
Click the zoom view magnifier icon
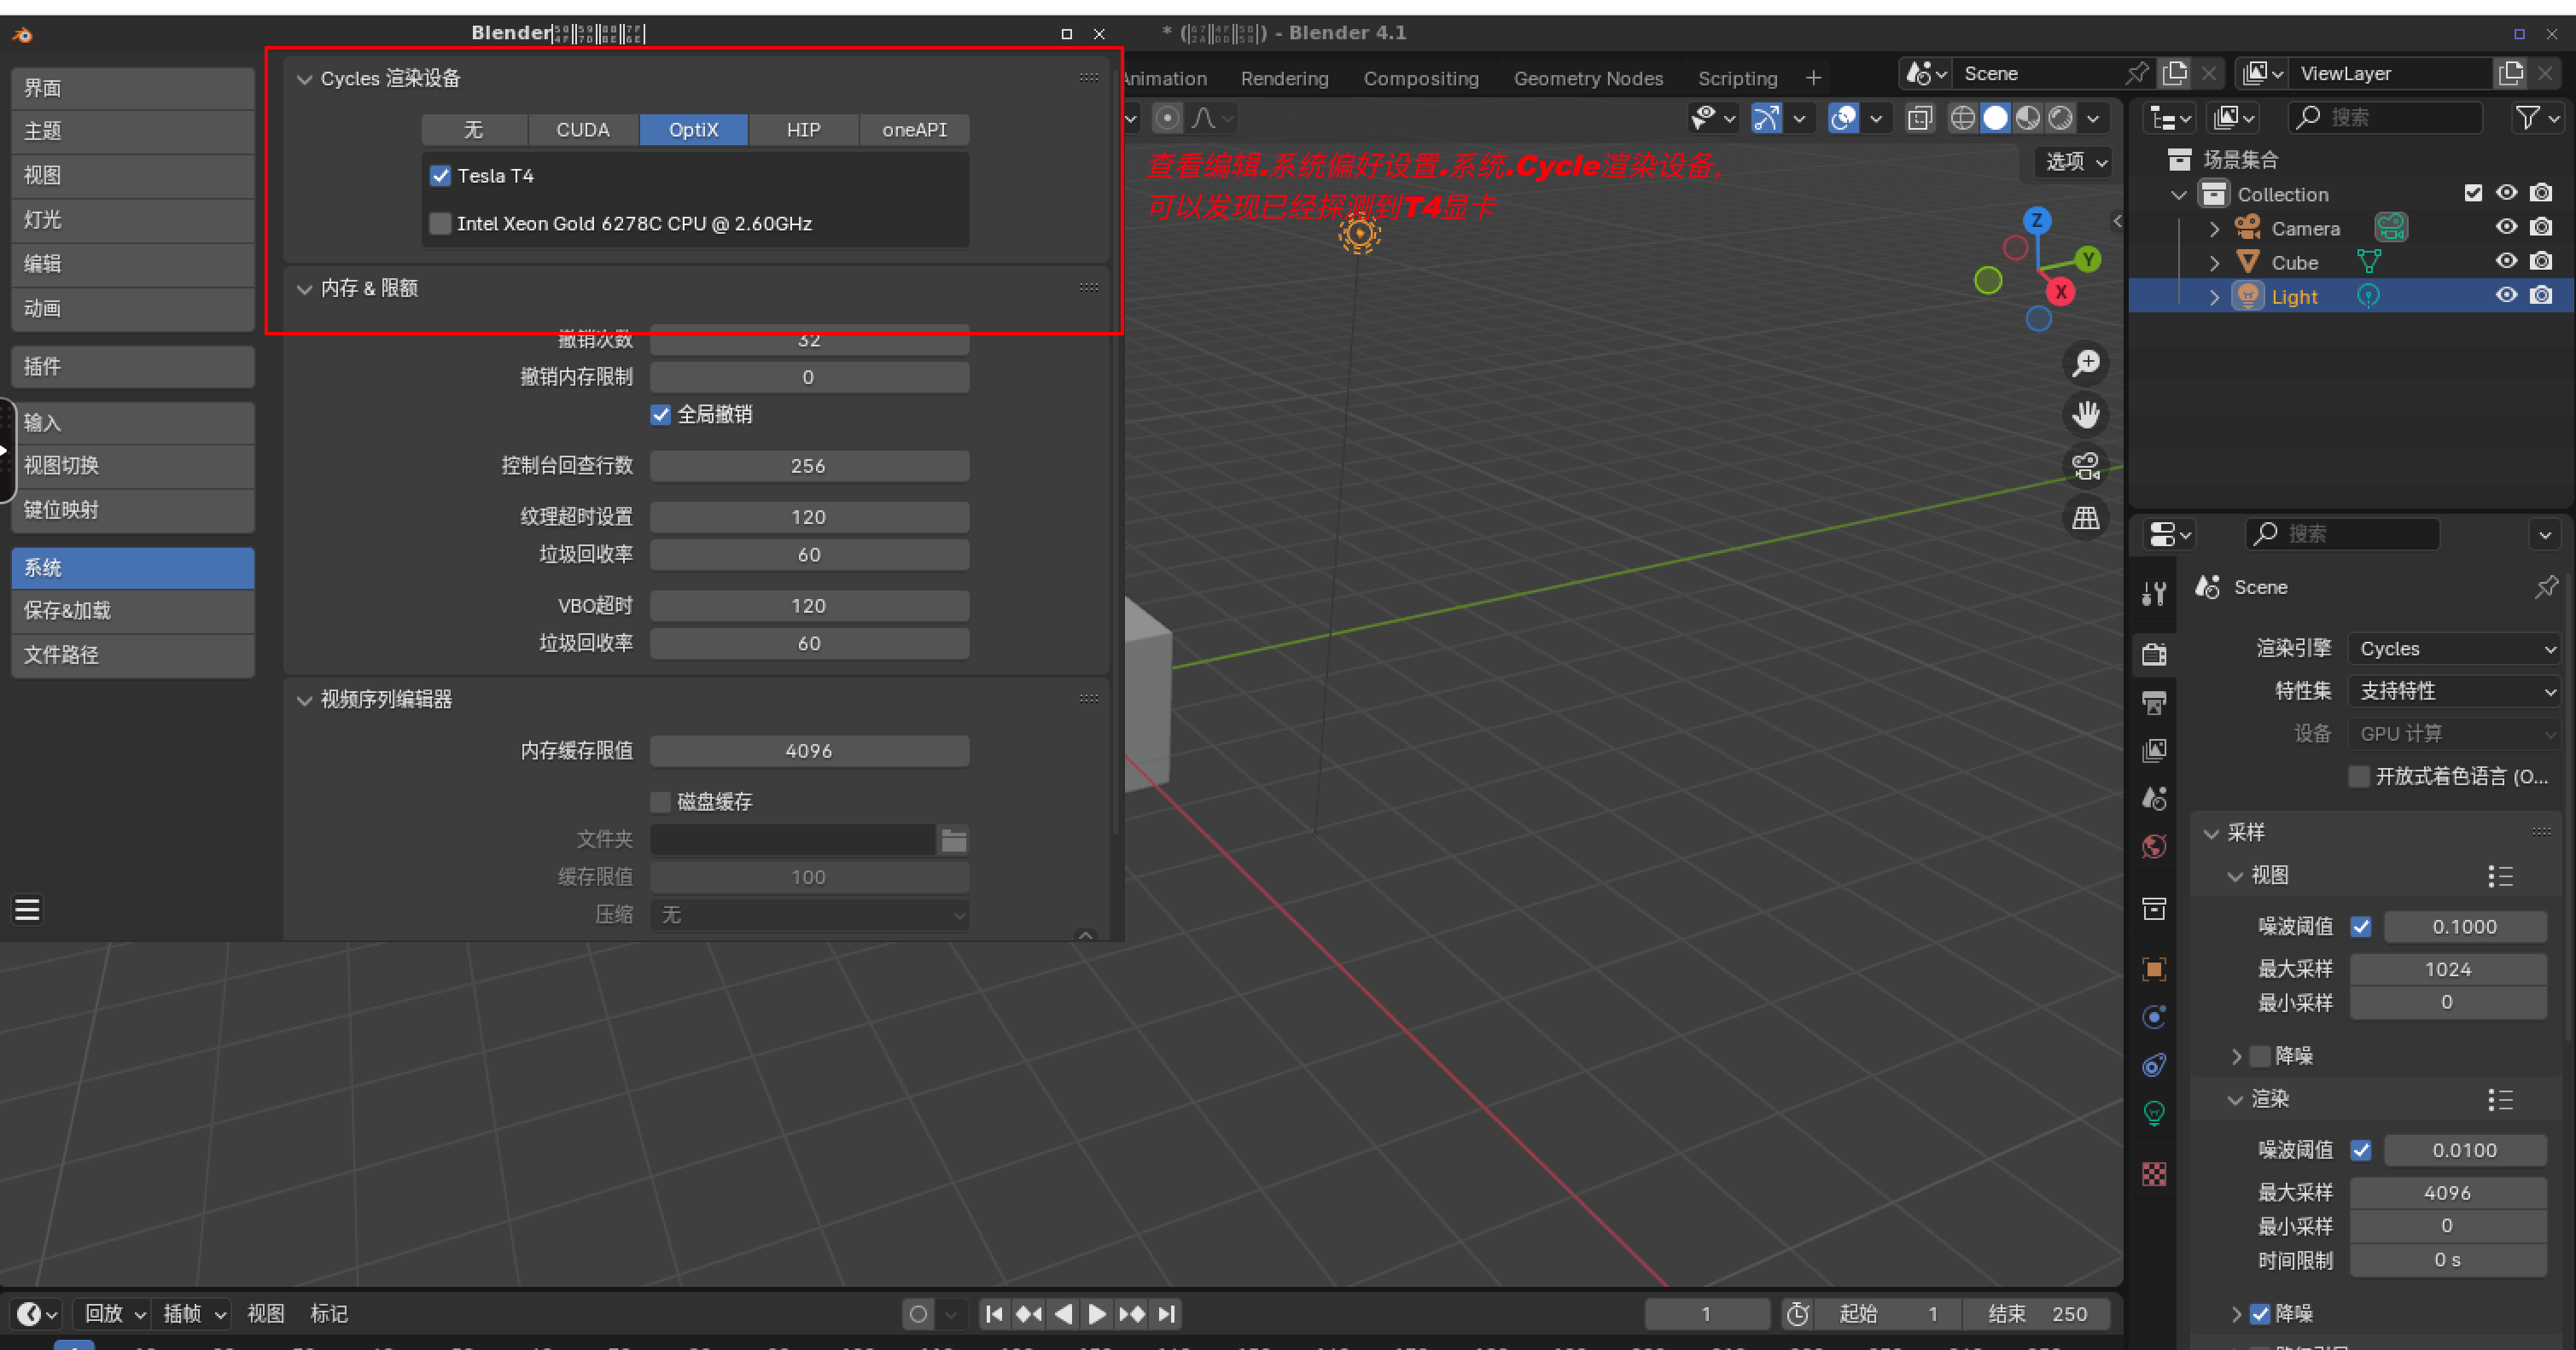coord(2086,362)
